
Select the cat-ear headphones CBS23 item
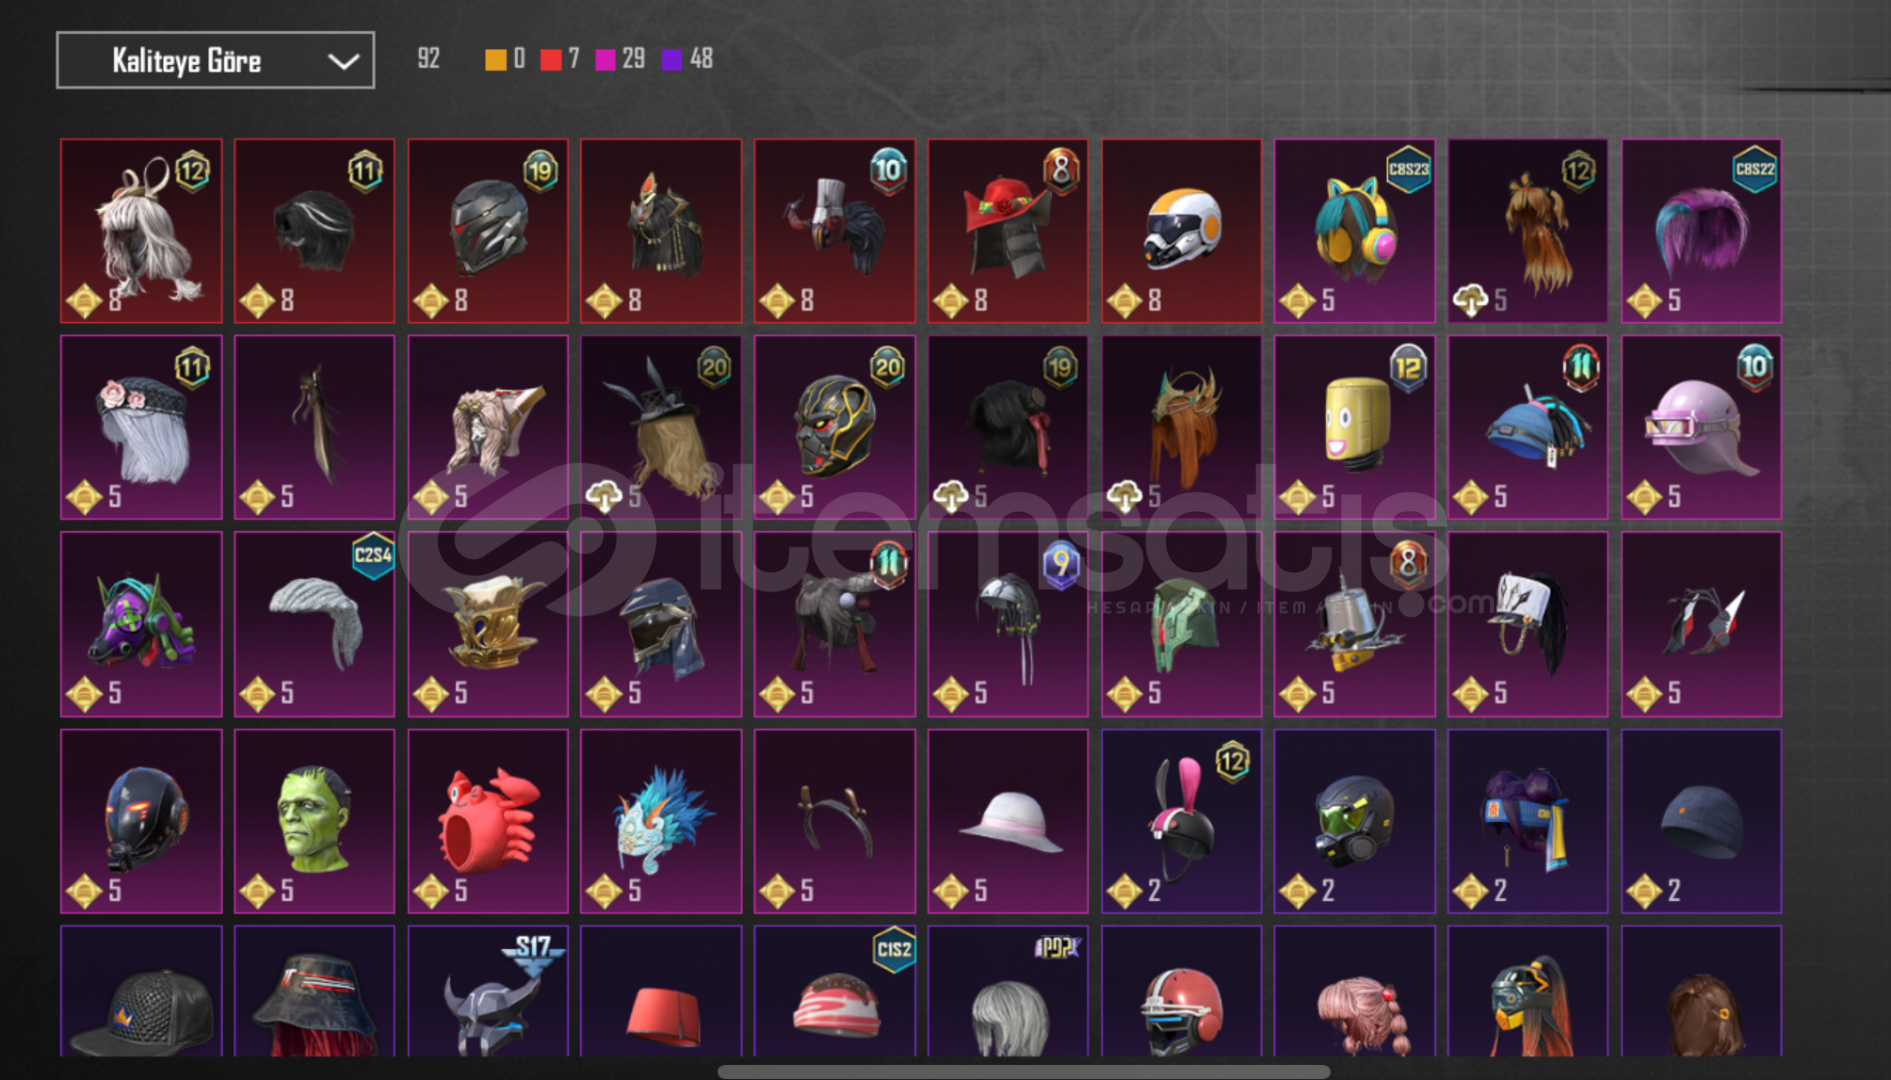click(x=1354, y=231)
